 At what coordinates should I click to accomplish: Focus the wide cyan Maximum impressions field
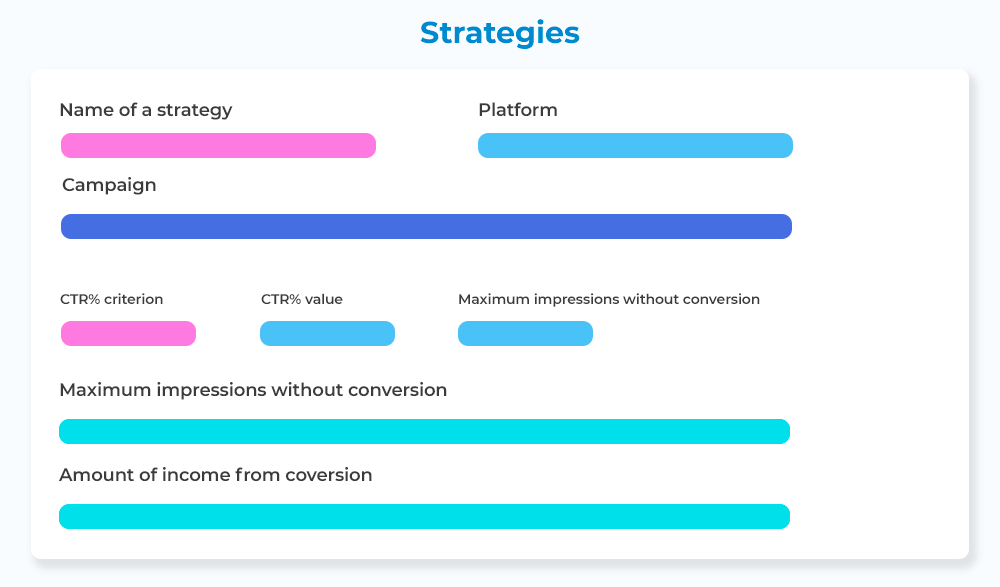(x=424, y=432)
